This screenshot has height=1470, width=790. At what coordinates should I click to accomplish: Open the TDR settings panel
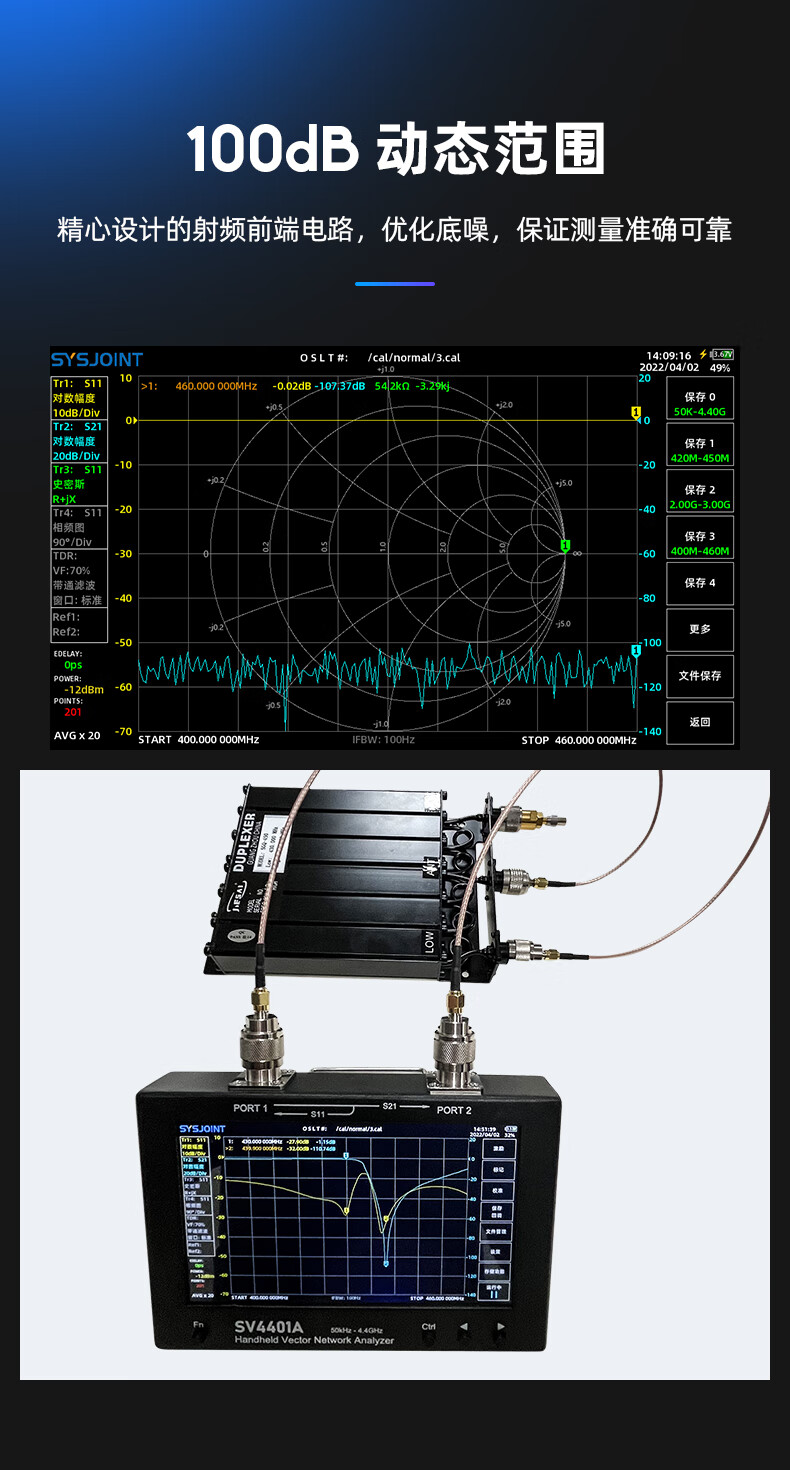point(77,578)
